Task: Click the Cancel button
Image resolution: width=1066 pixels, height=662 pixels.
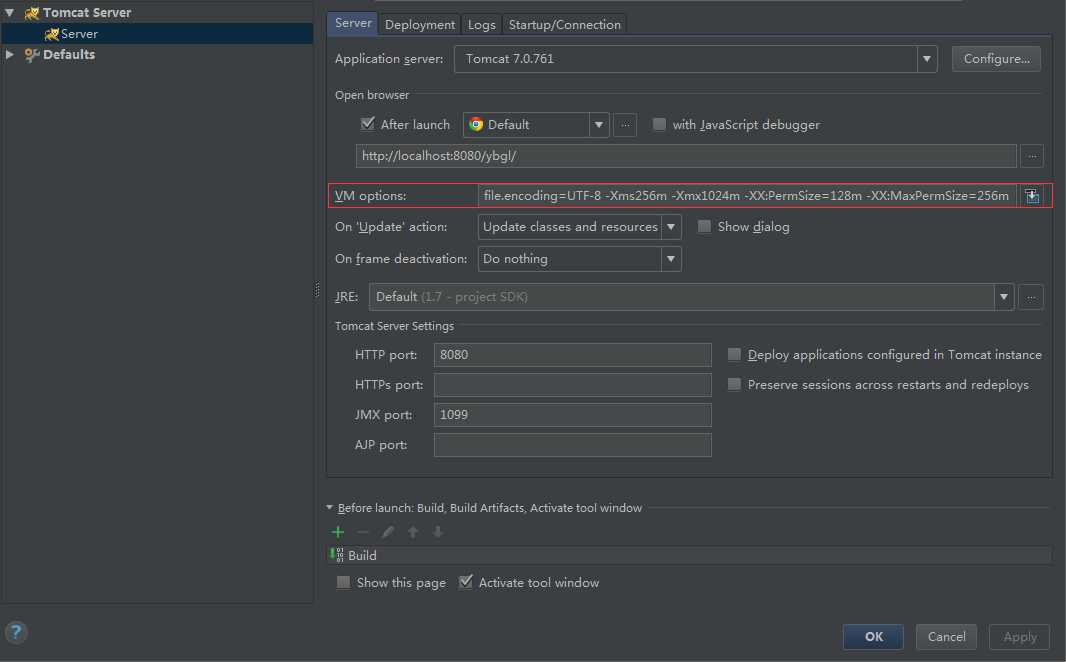Action: click(x=946, y=637)
